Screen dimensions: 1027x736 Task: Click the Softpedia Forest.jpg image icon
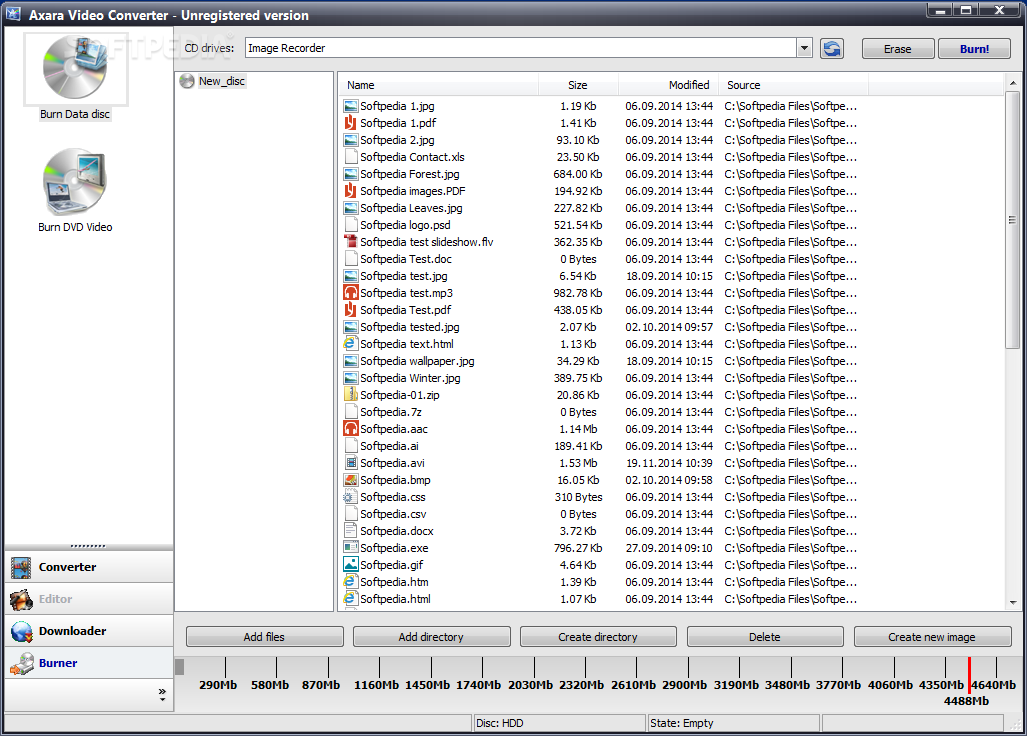click(351, 174)
